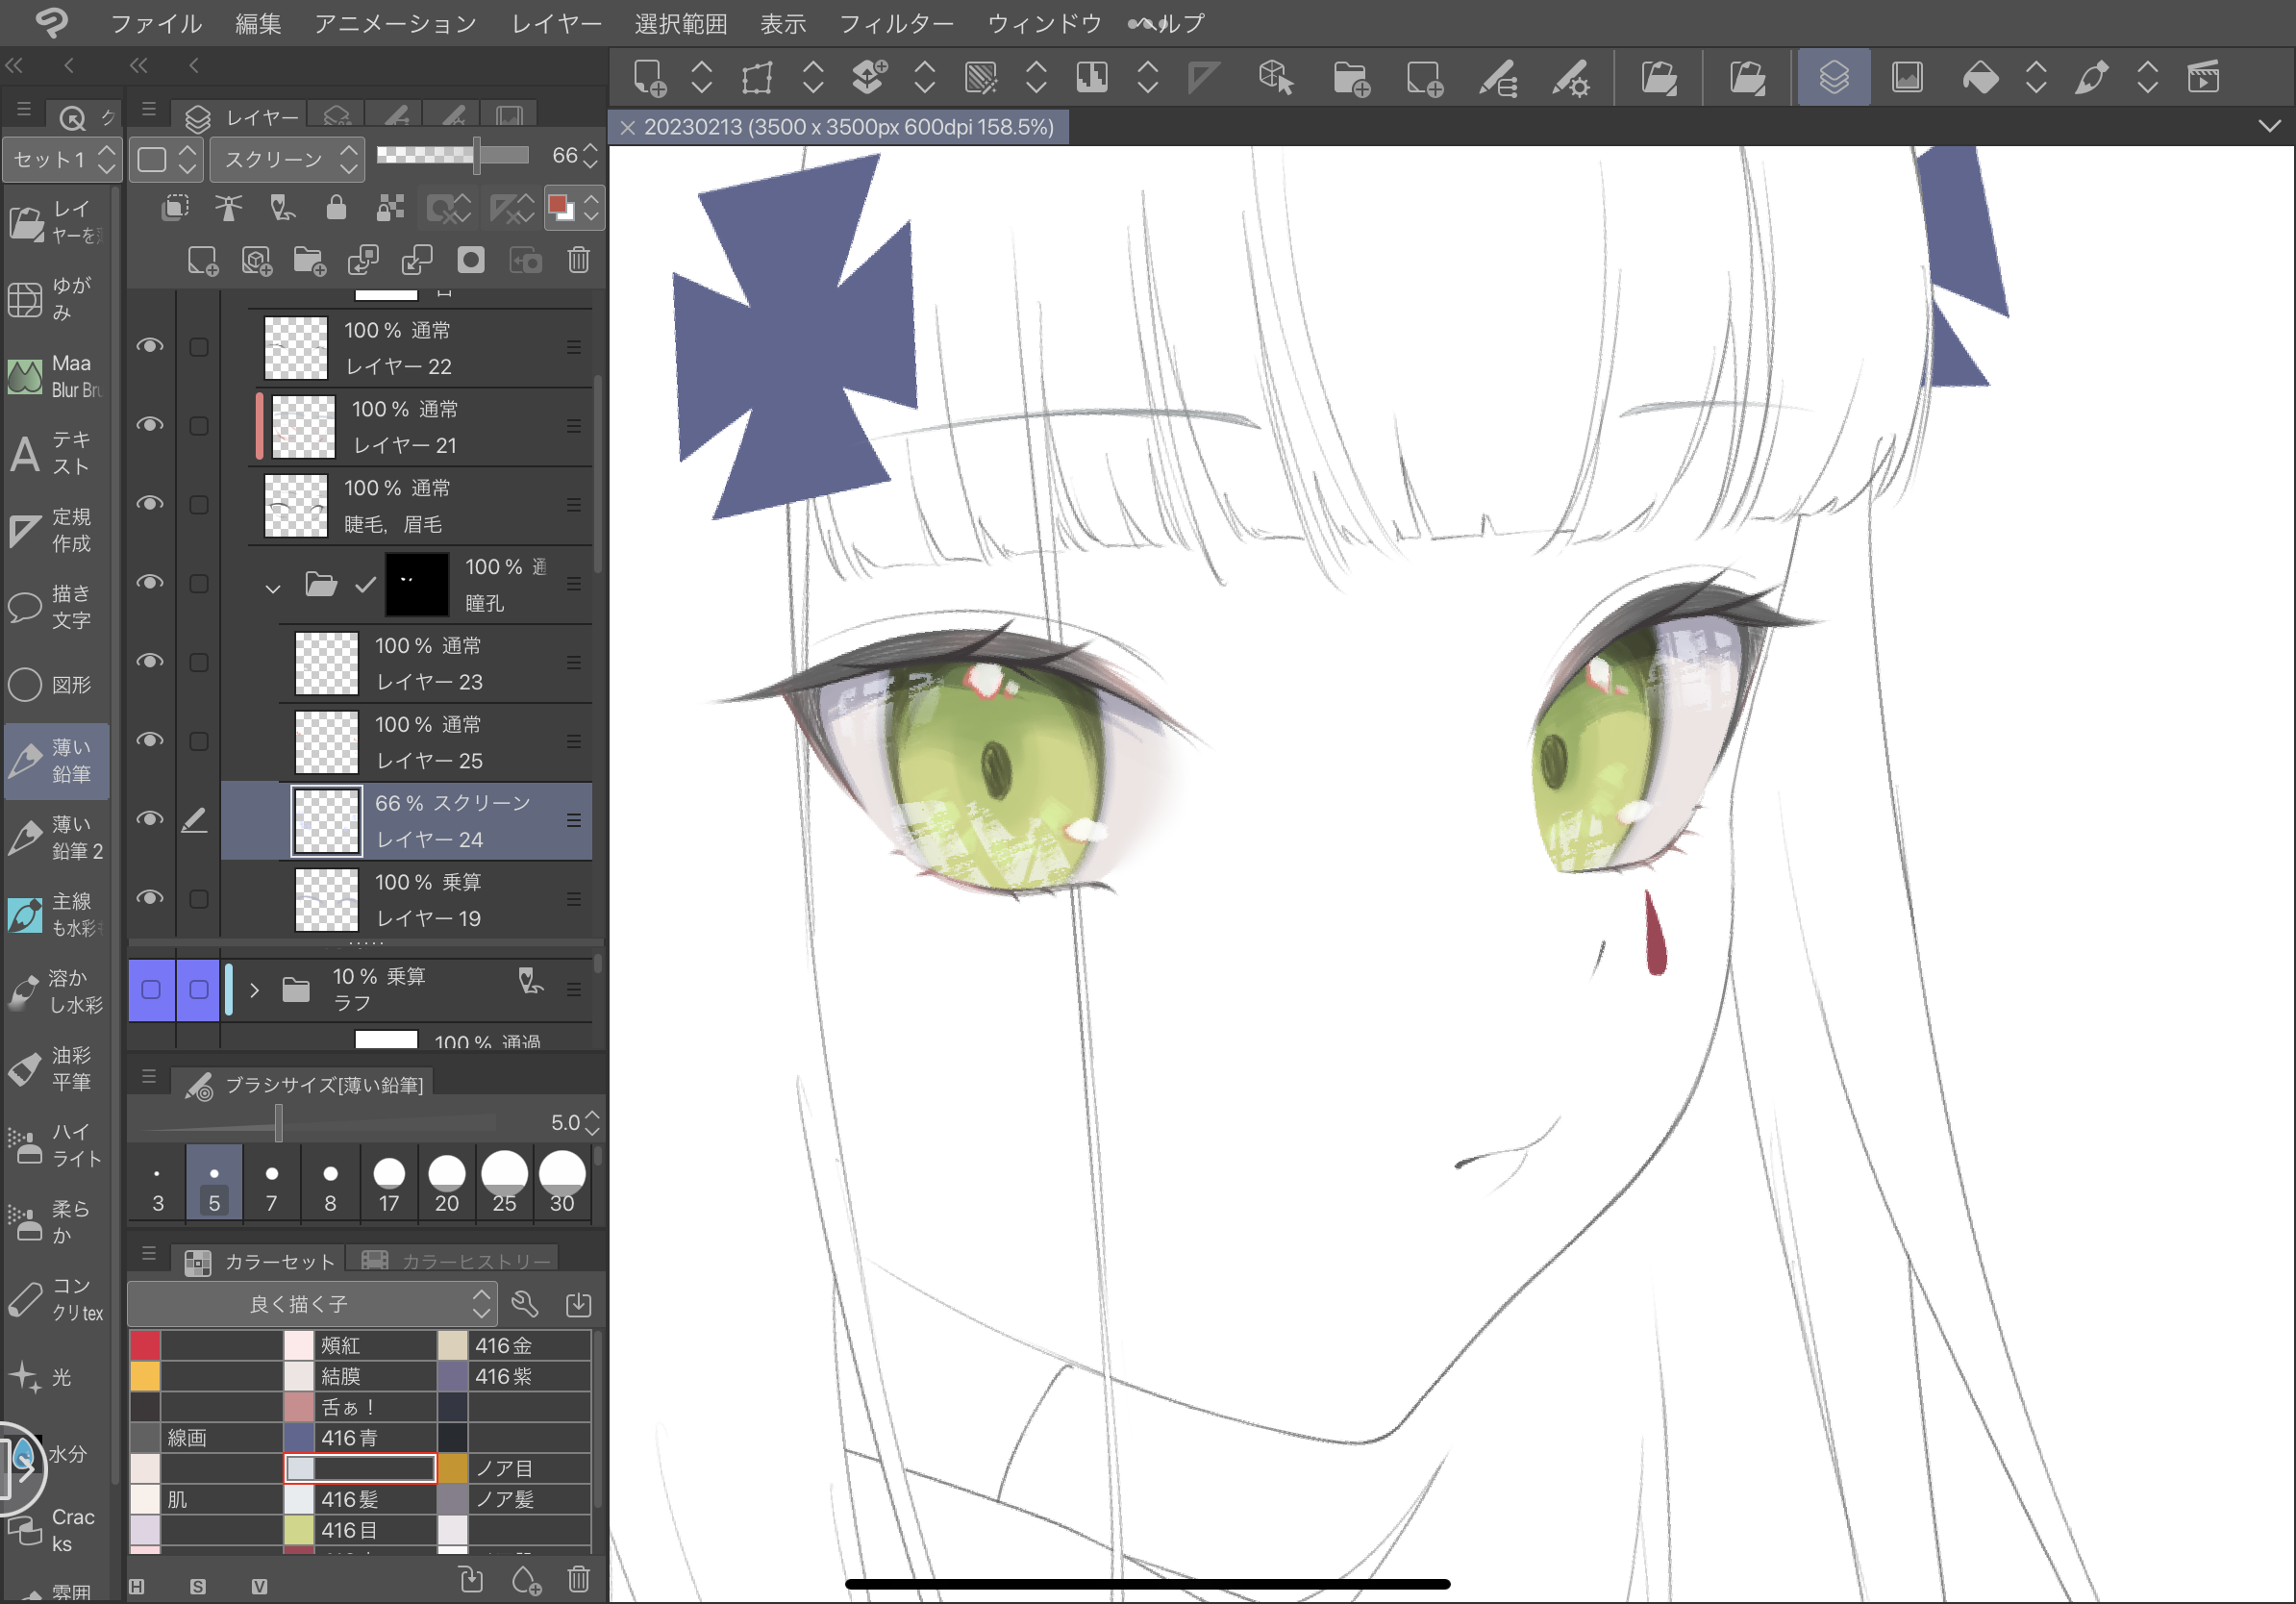
Task: Click the fill bucket icon in command bar
Action: point(1980,78)
